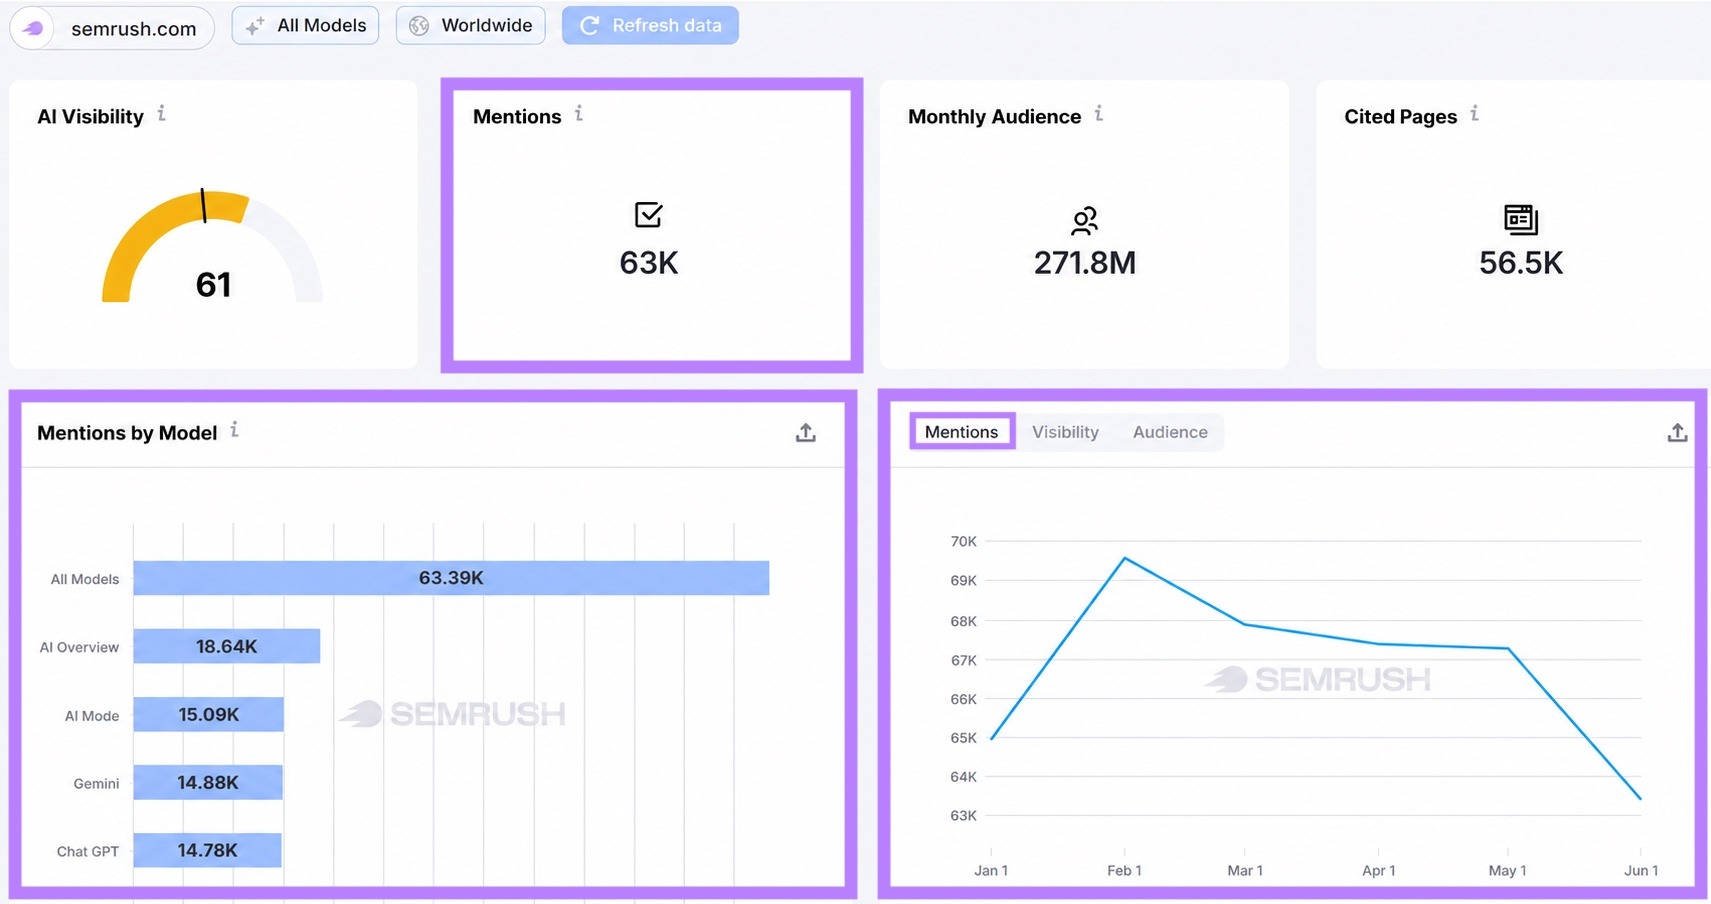The width and height of the screenshot is (1711, 904).
Task: Click the Feb 1 date label
Action: coord(1124,870)
